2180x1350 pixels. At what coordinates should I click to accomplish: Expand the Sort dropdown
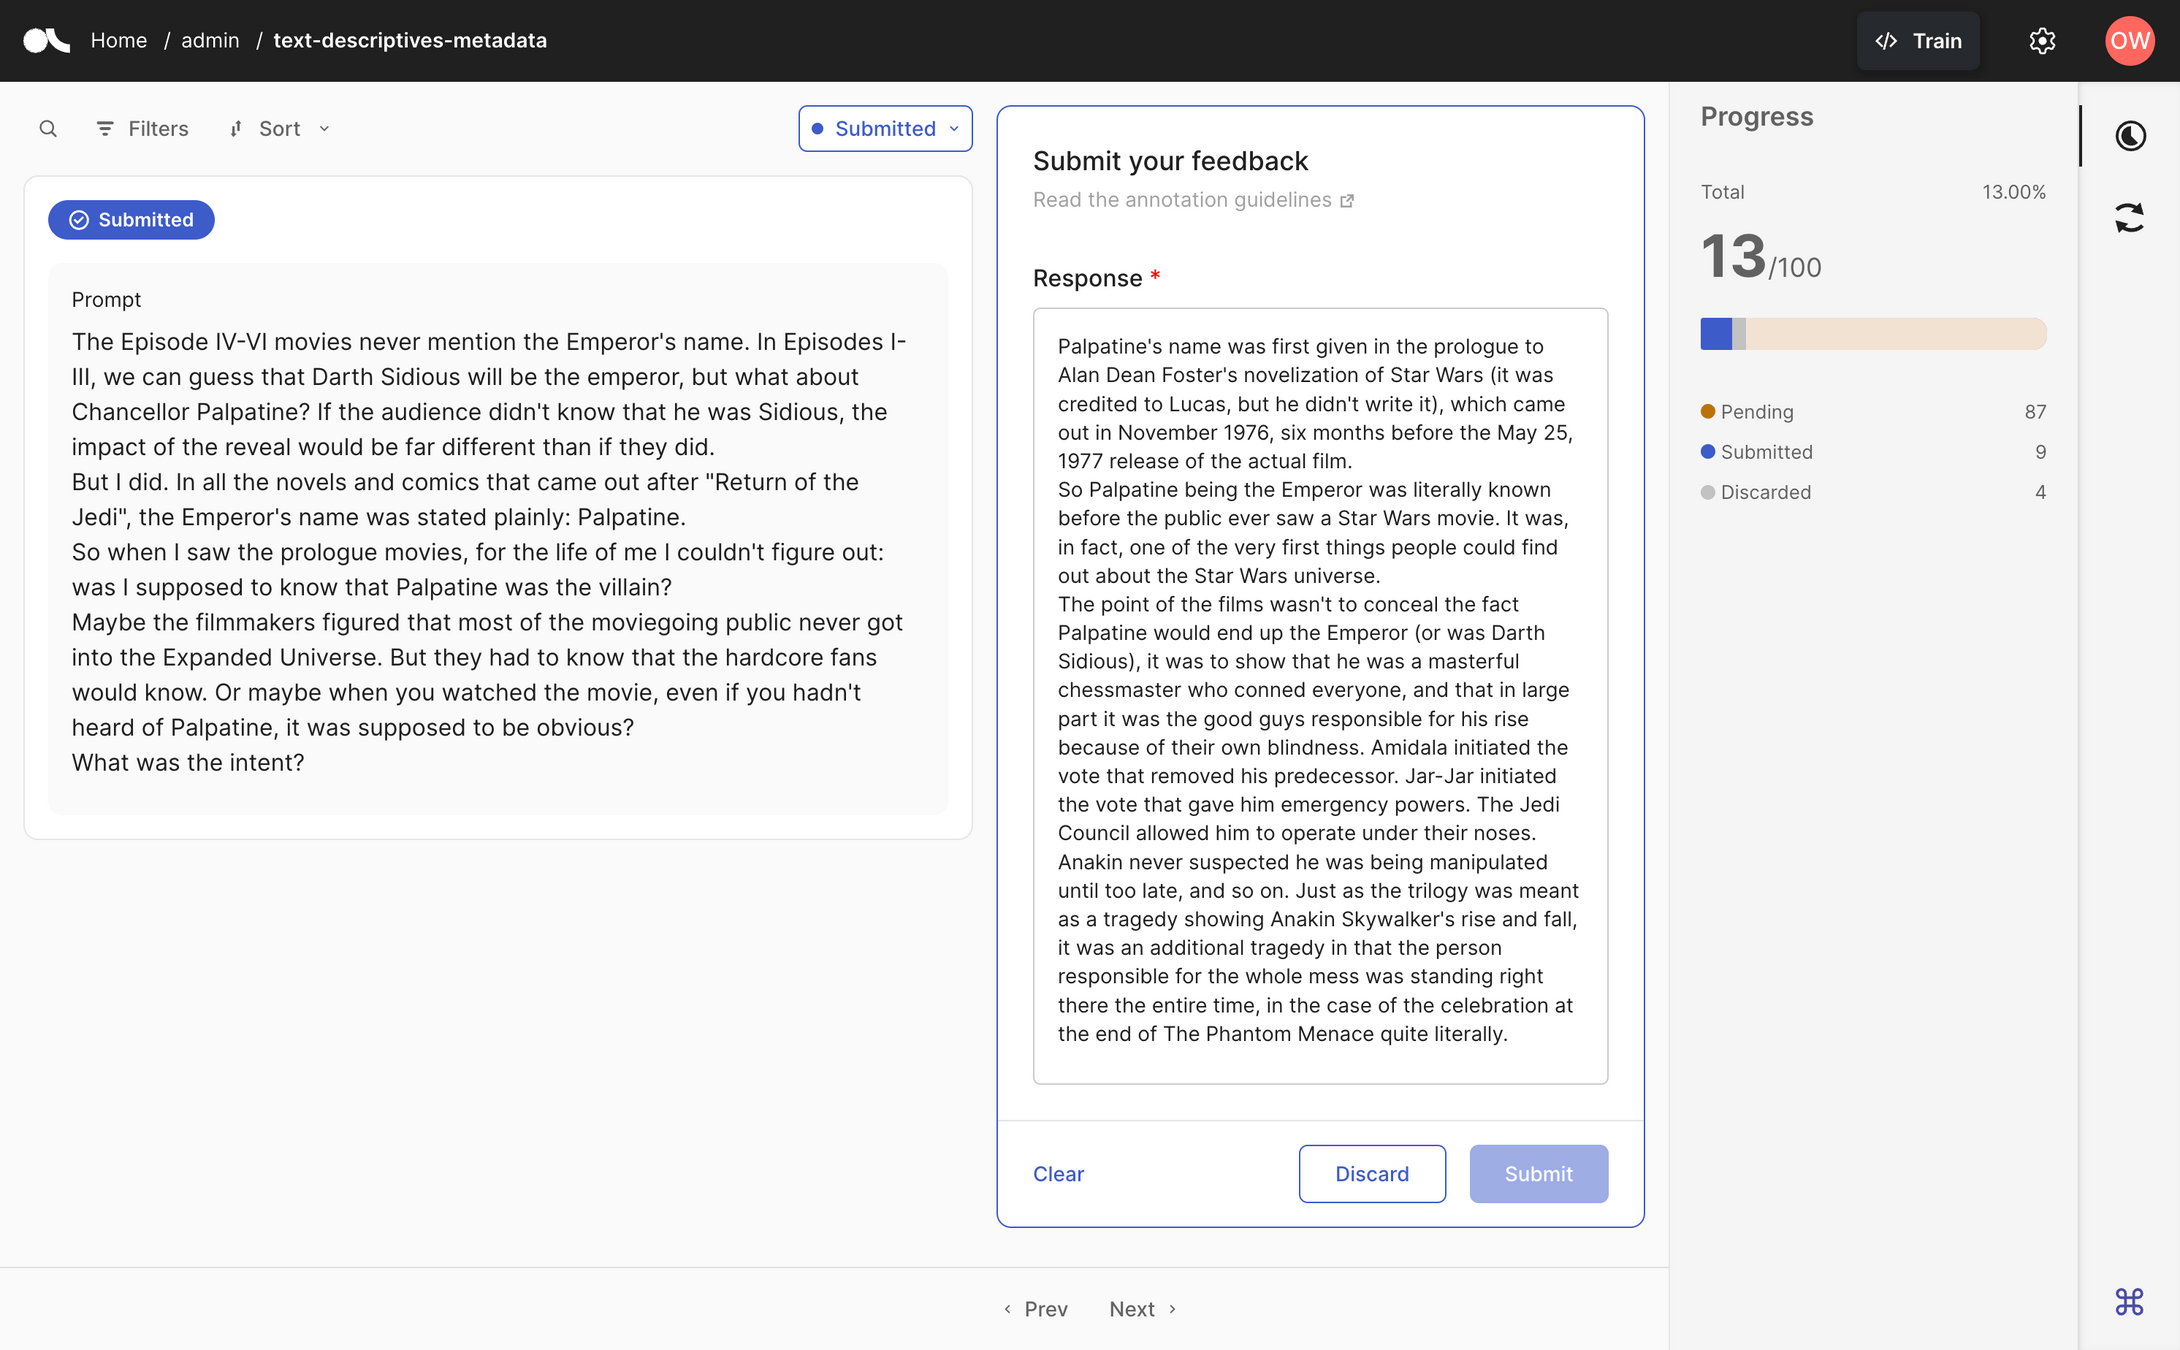[279, 129]
